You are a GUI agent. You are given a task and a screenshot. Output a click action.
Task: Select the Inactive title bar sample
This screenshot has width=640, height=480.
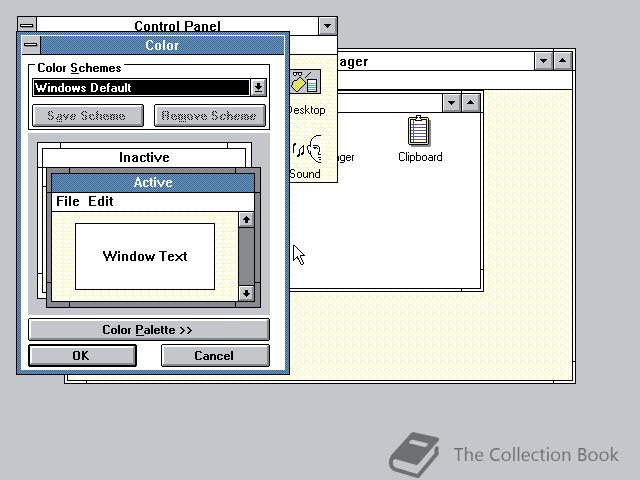click(144, 157)
